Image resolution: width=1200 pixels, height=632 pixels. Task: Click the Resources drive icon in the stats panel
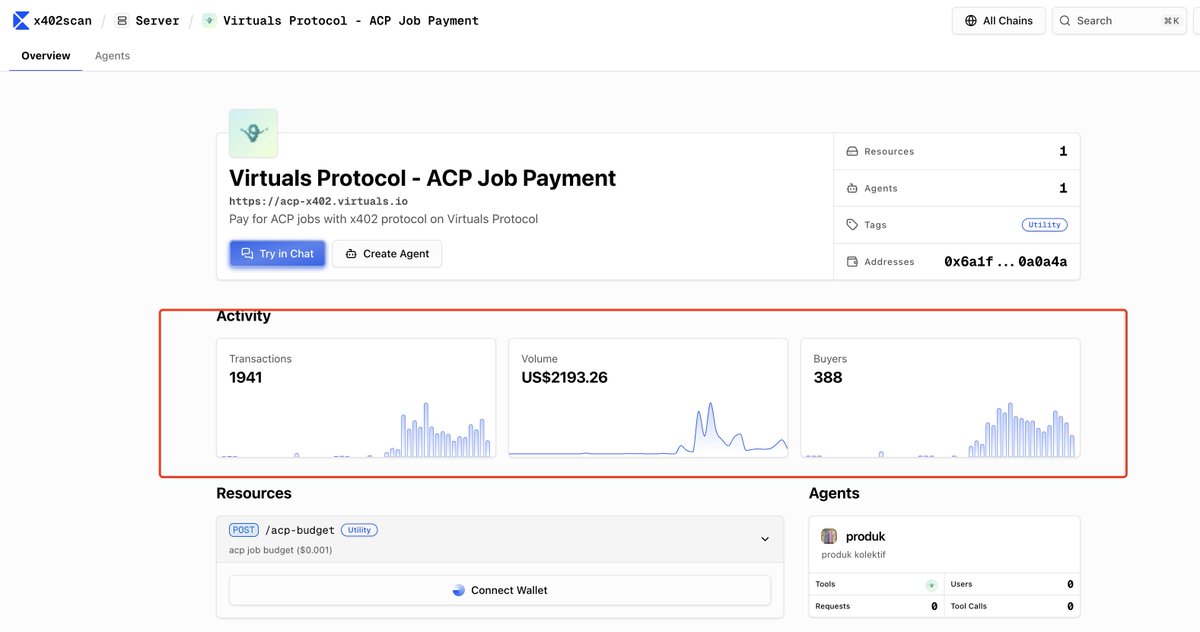[x=851, y=150]
